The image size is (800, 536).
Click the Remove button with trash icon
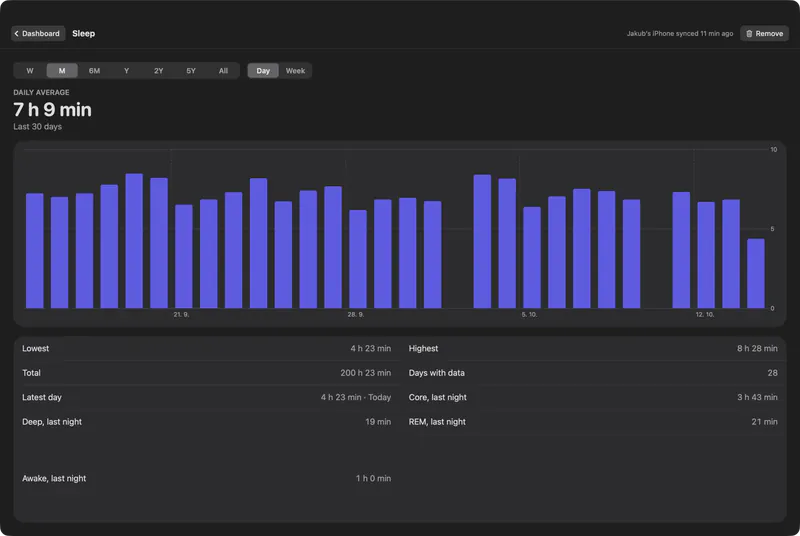point(764,34)
